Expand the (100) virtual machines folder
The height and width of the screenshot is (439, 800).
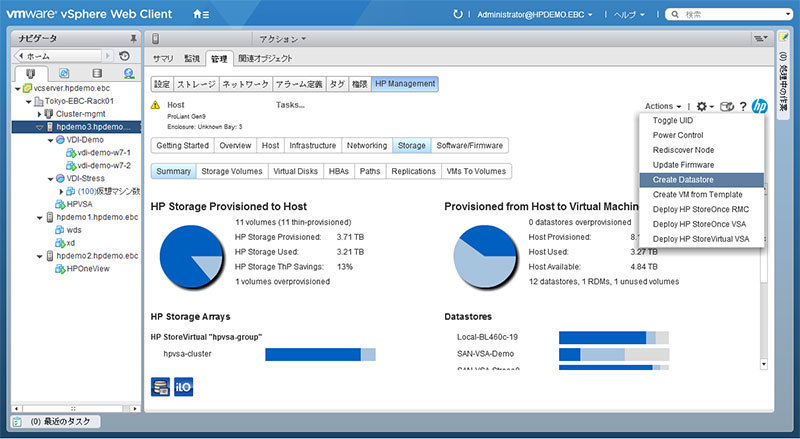(x=61, y=191)
